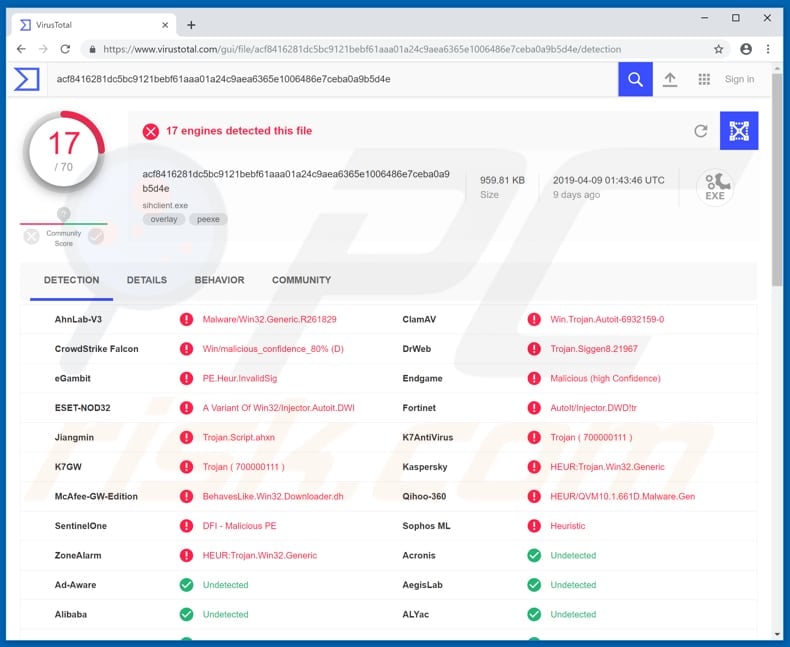Click the scrollbar down arrow
The image size is (790, 647).
click(777, 634)
